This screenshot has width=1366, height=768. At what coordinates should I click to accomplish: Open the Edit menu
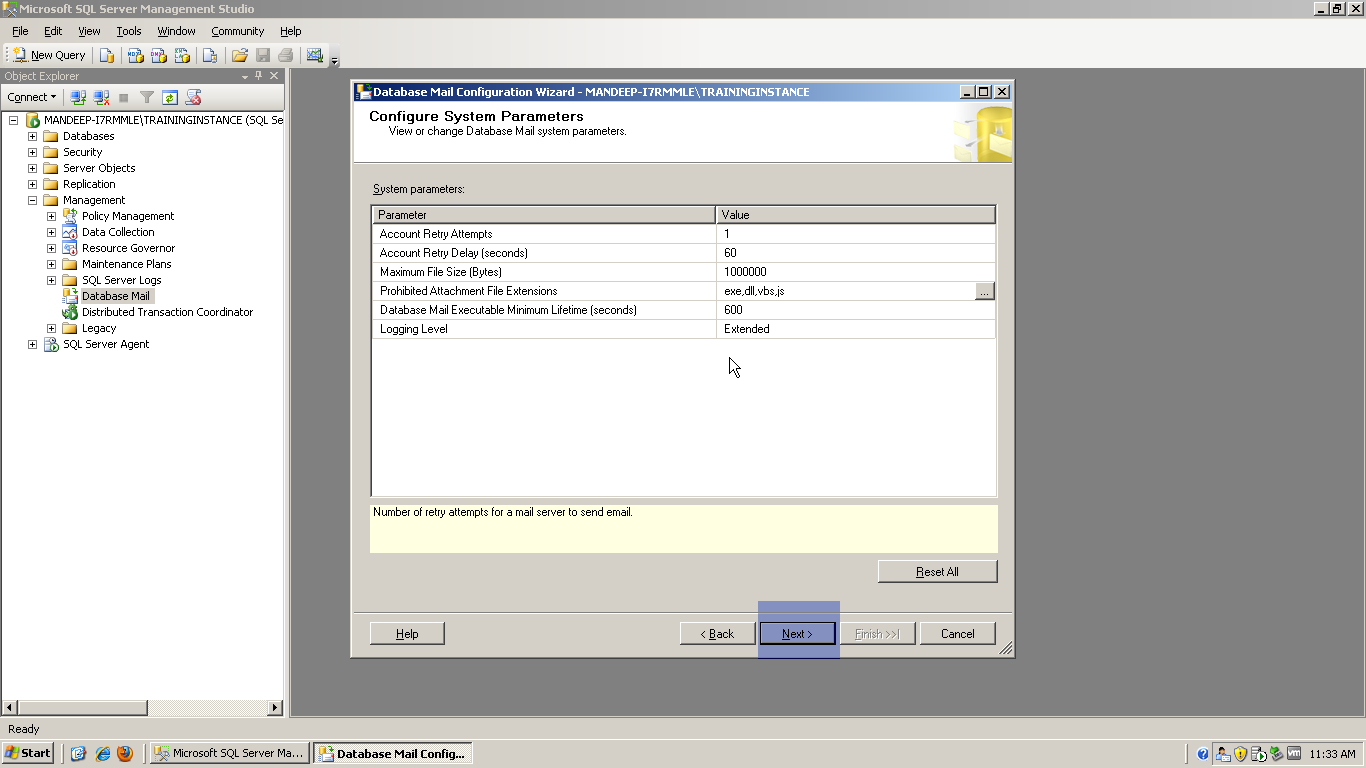tap(53, 31)
